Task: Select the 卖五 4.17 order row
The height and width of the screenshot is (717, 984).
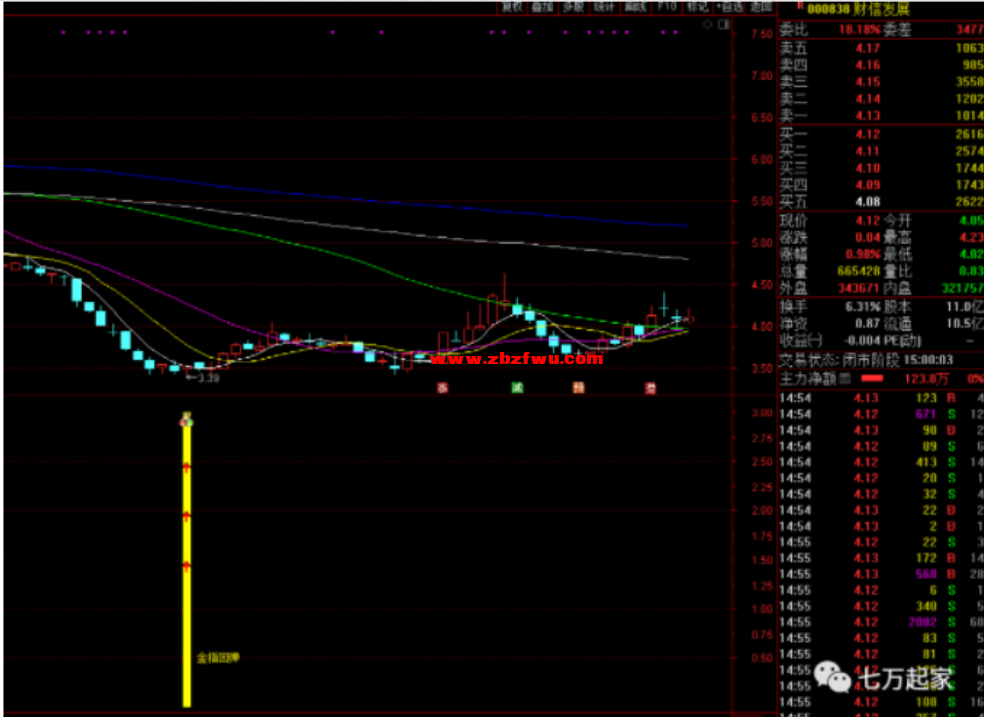Action: click(881, 48)
